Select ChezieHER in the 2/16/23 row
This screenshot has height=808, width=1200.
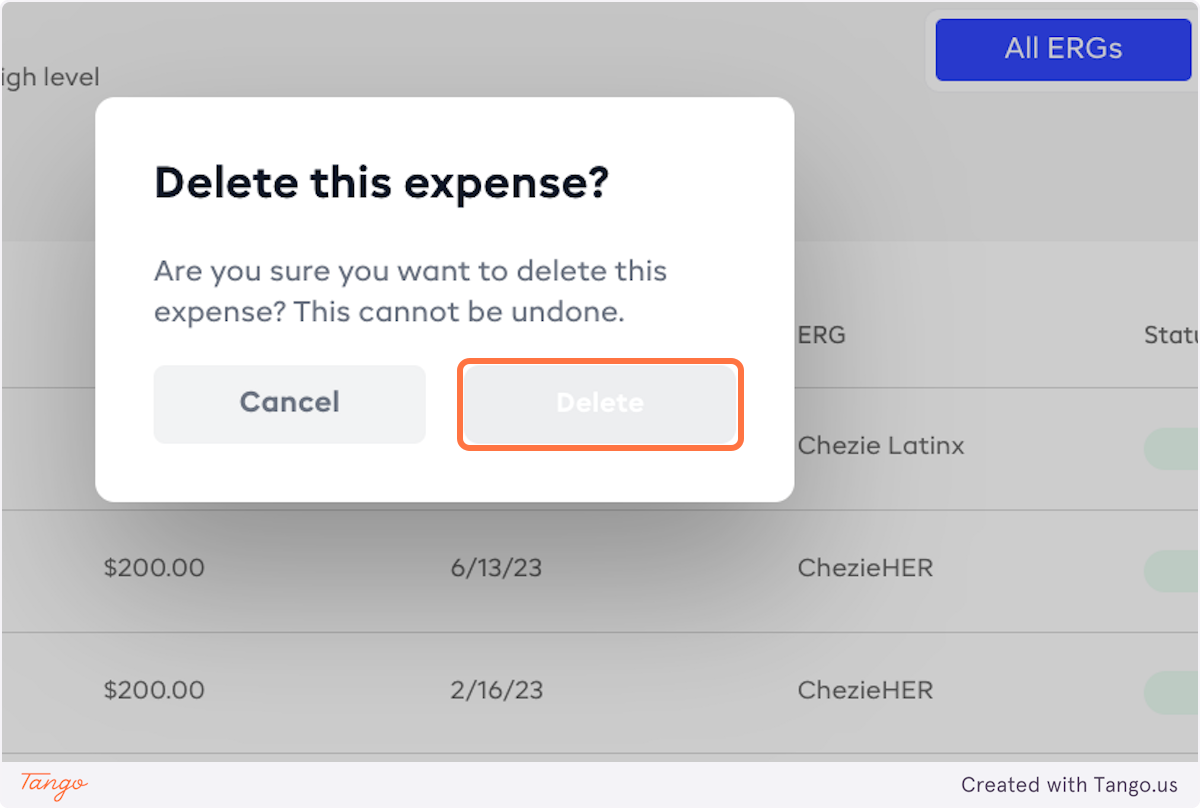[865, 690]
